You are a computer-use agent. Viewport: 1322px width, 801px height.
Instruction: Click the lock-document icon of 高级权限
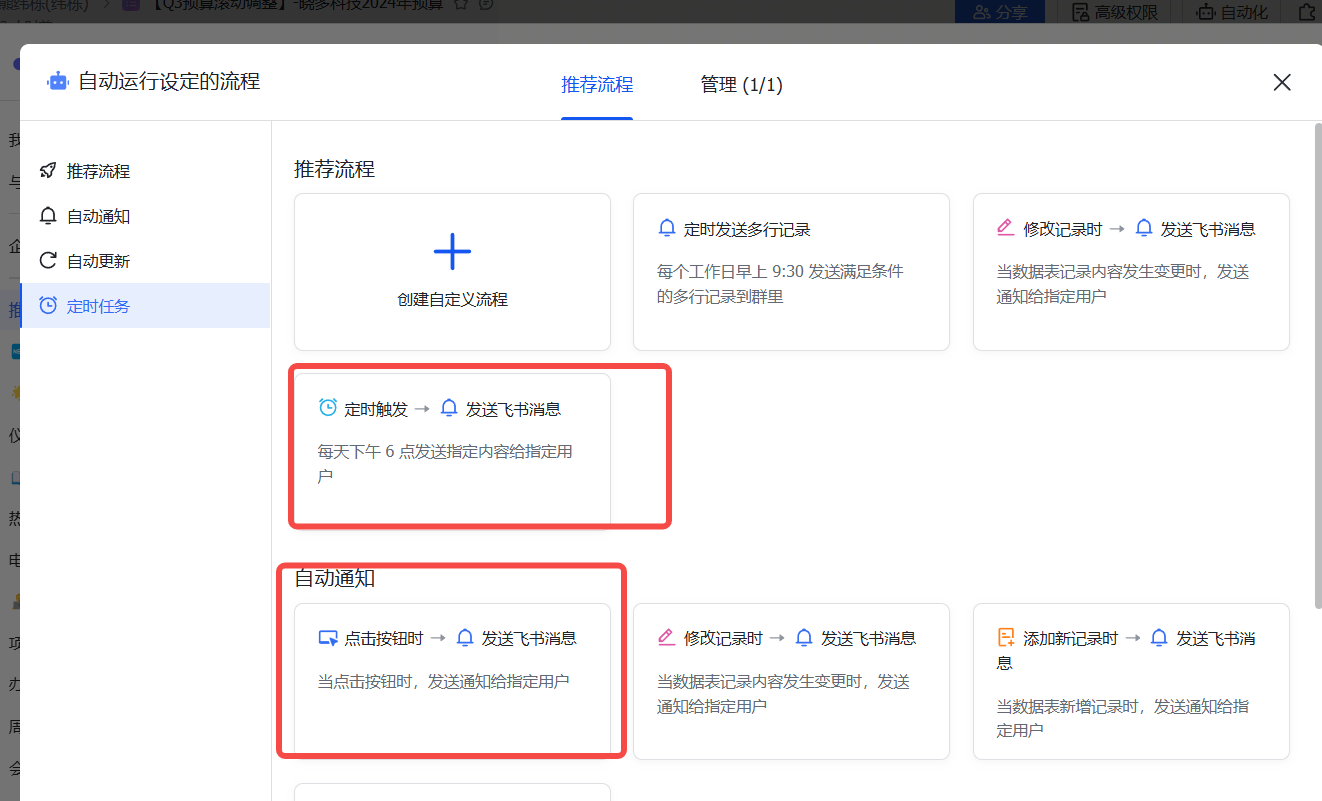pos(1080,12)
